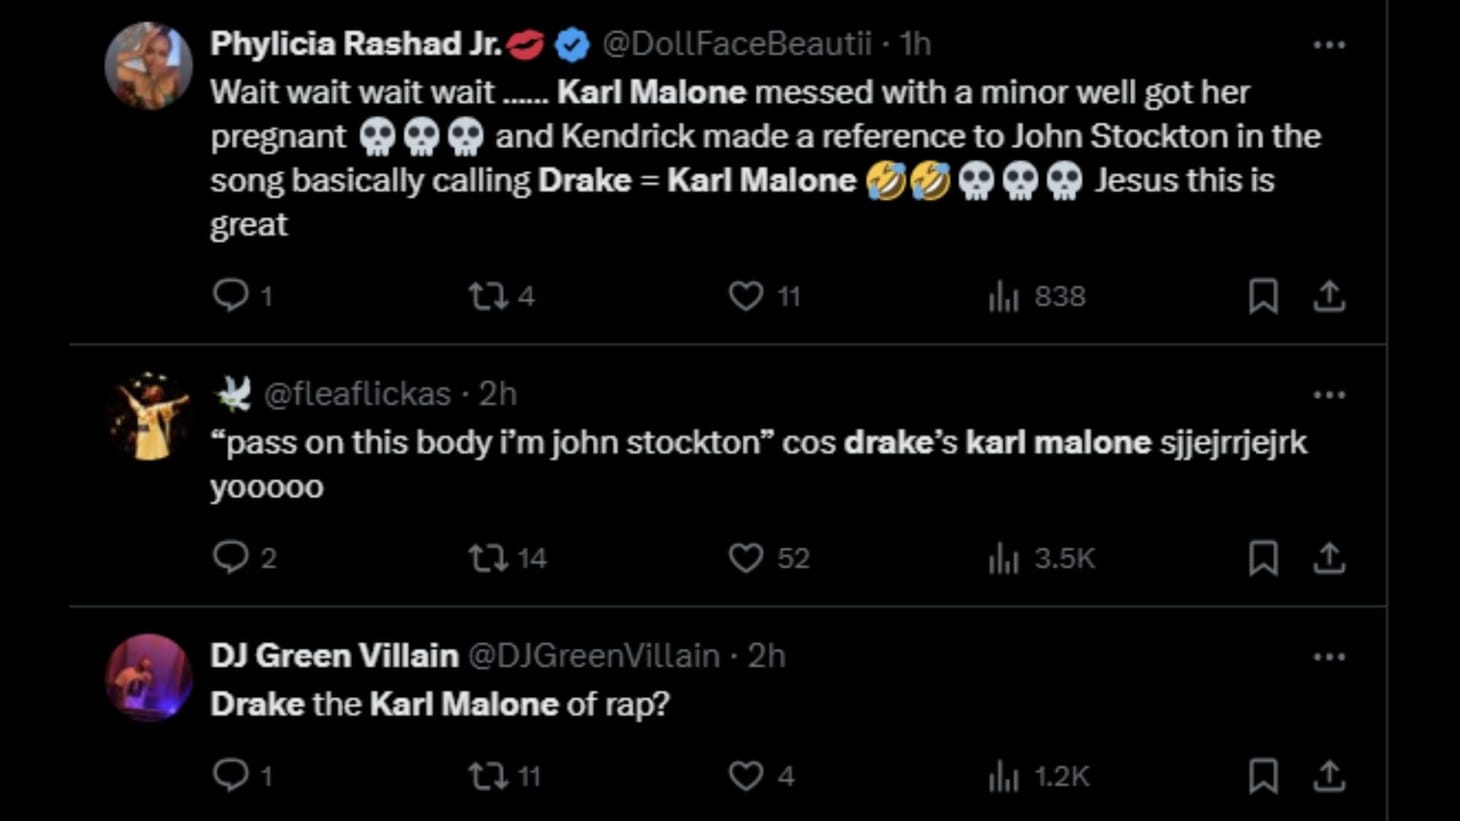Click the retweet icon on @fleaflickas' tweet

point(491,558)
